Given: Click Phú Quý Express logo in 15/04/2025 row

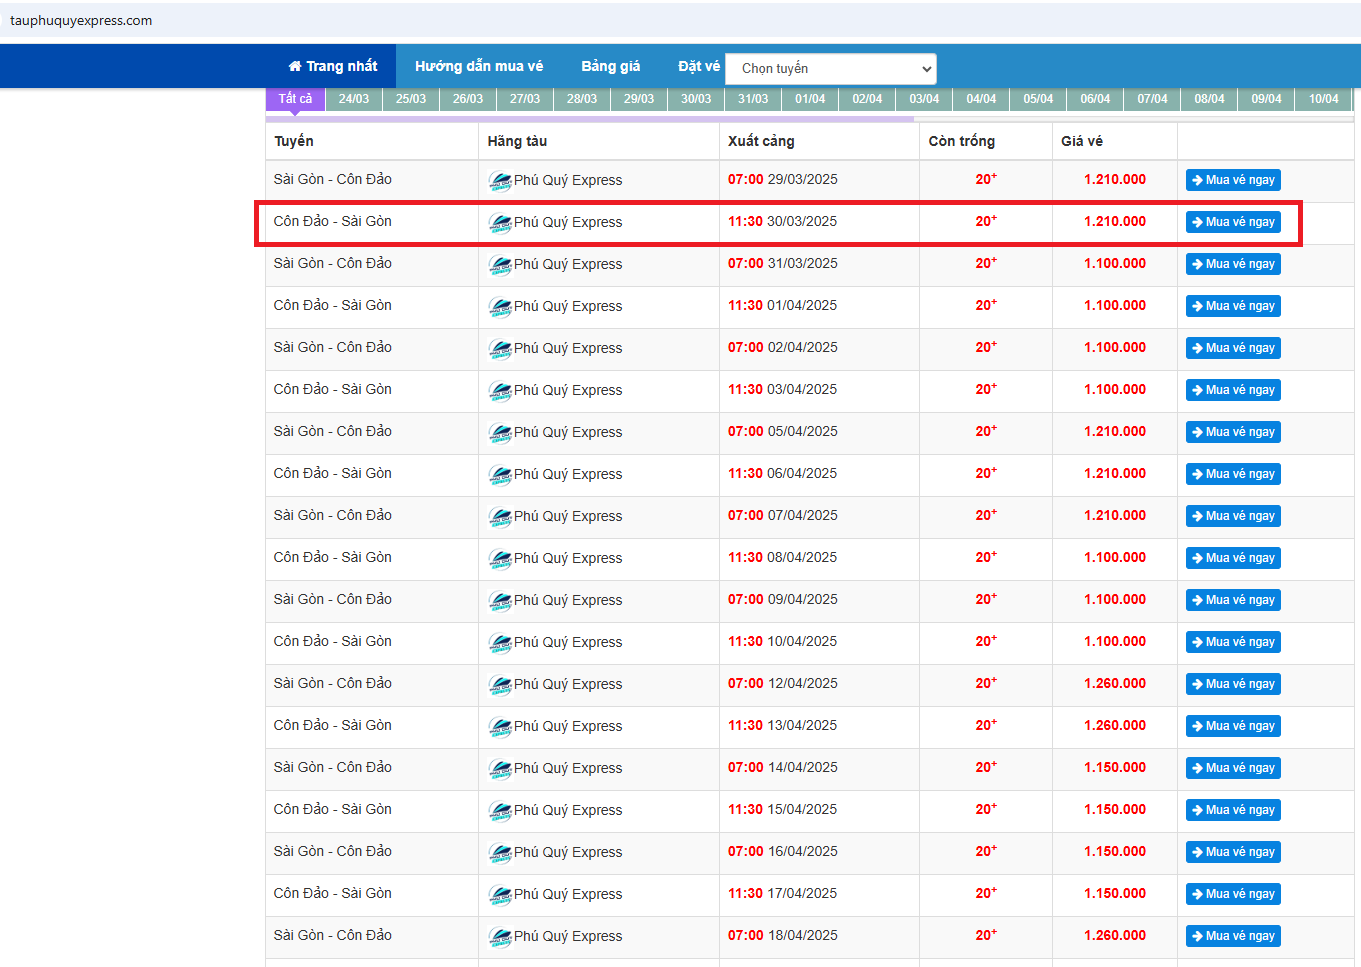Looking at the screenshot, I should coord(500,811).
